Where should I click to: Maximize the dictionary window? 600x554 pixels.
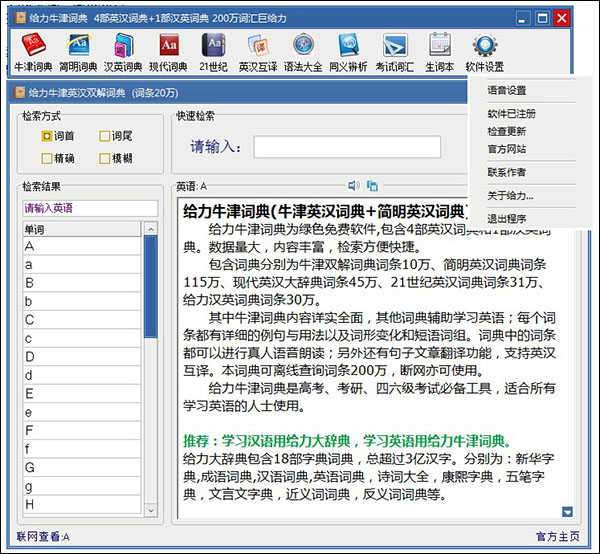542,18
